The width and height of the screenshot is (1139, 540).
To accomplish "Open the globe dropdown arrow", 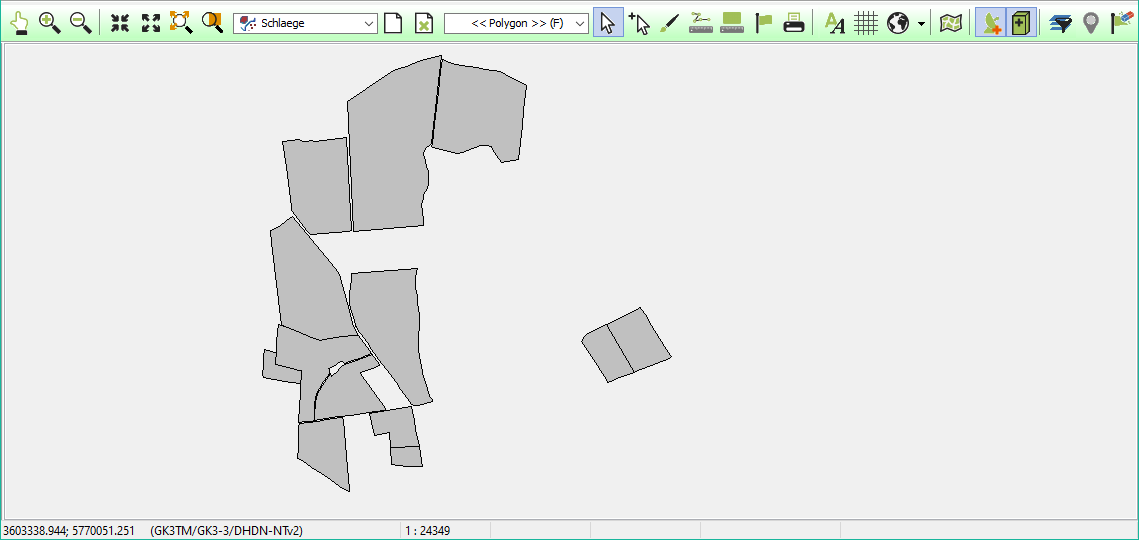I will coord(921,23).
